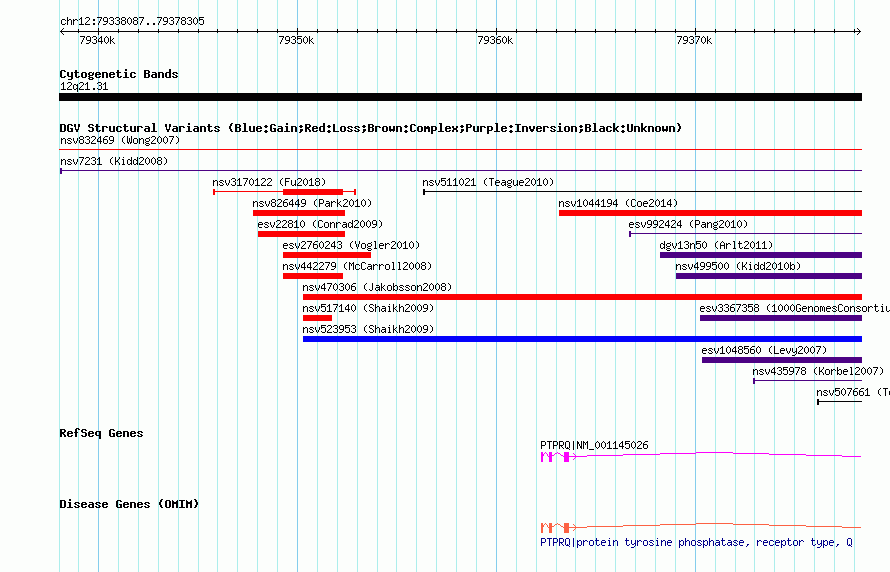Image resolution: width=890 pixels, height=572 pixels.
Task: Click the thin purple nsv7231 line
Action: (460, 171)
